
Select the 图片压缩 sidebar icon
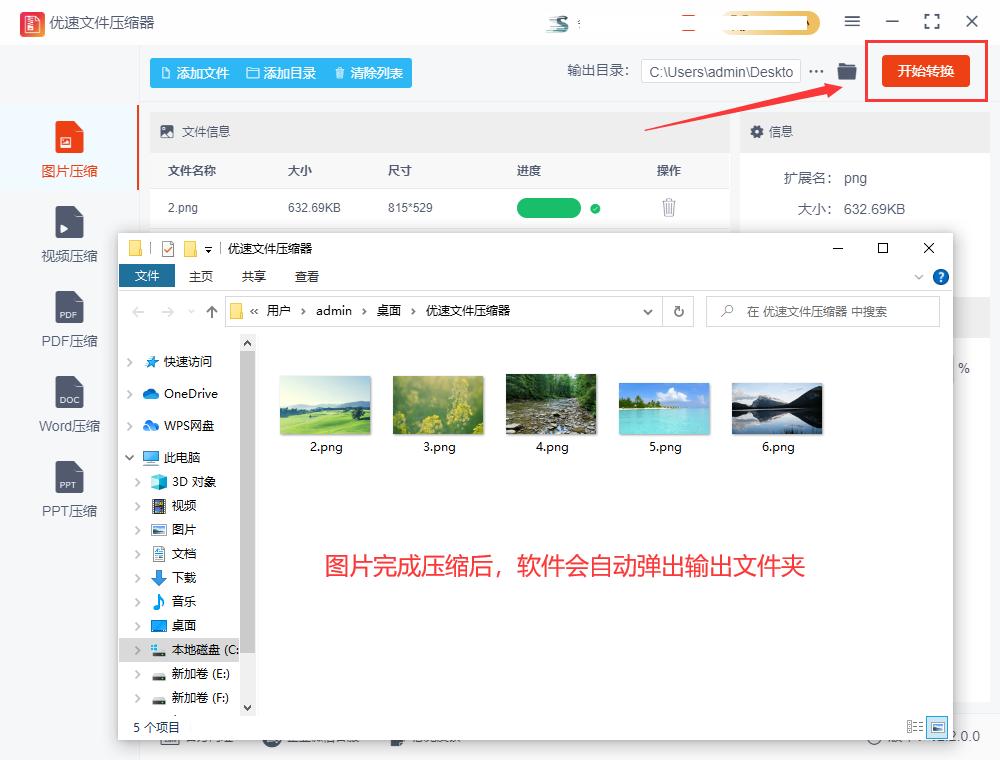coord(67,148)
